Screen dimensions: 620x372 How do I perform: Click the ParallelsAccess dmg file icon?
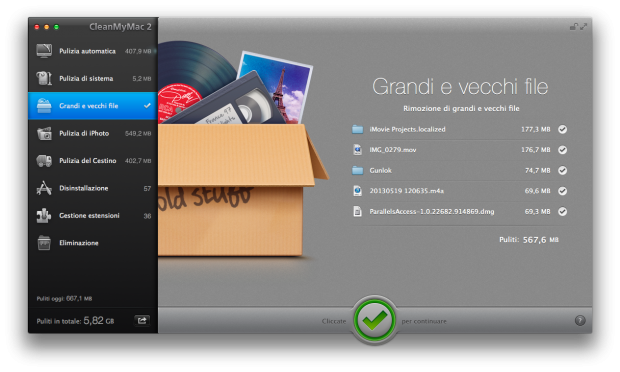click(357, 211)
